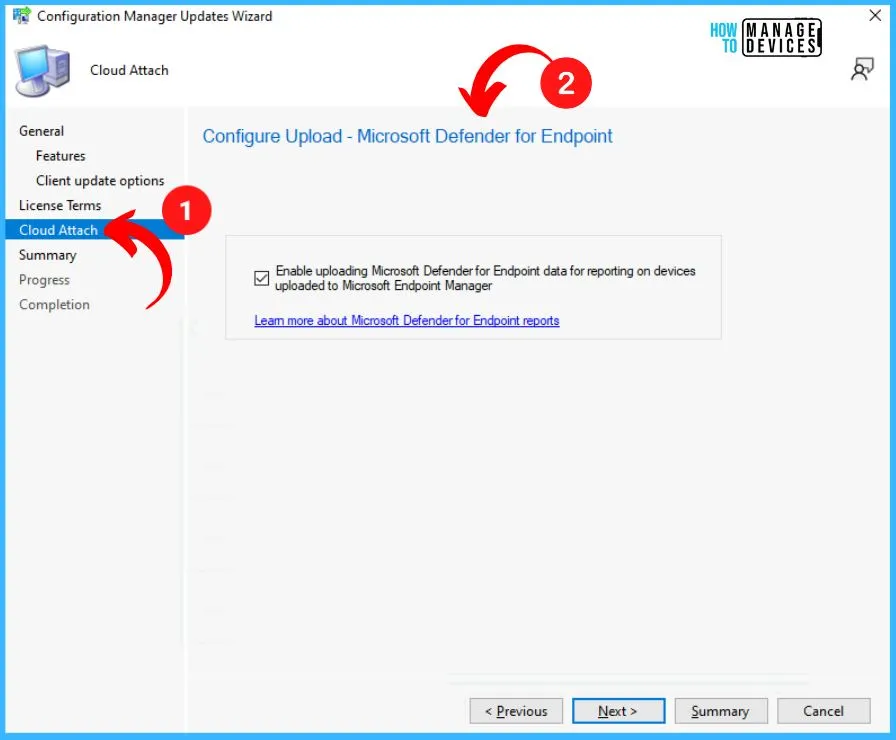Jump to the Summary step in sidebar
896x740 pixels.
(x=47, y=255)
